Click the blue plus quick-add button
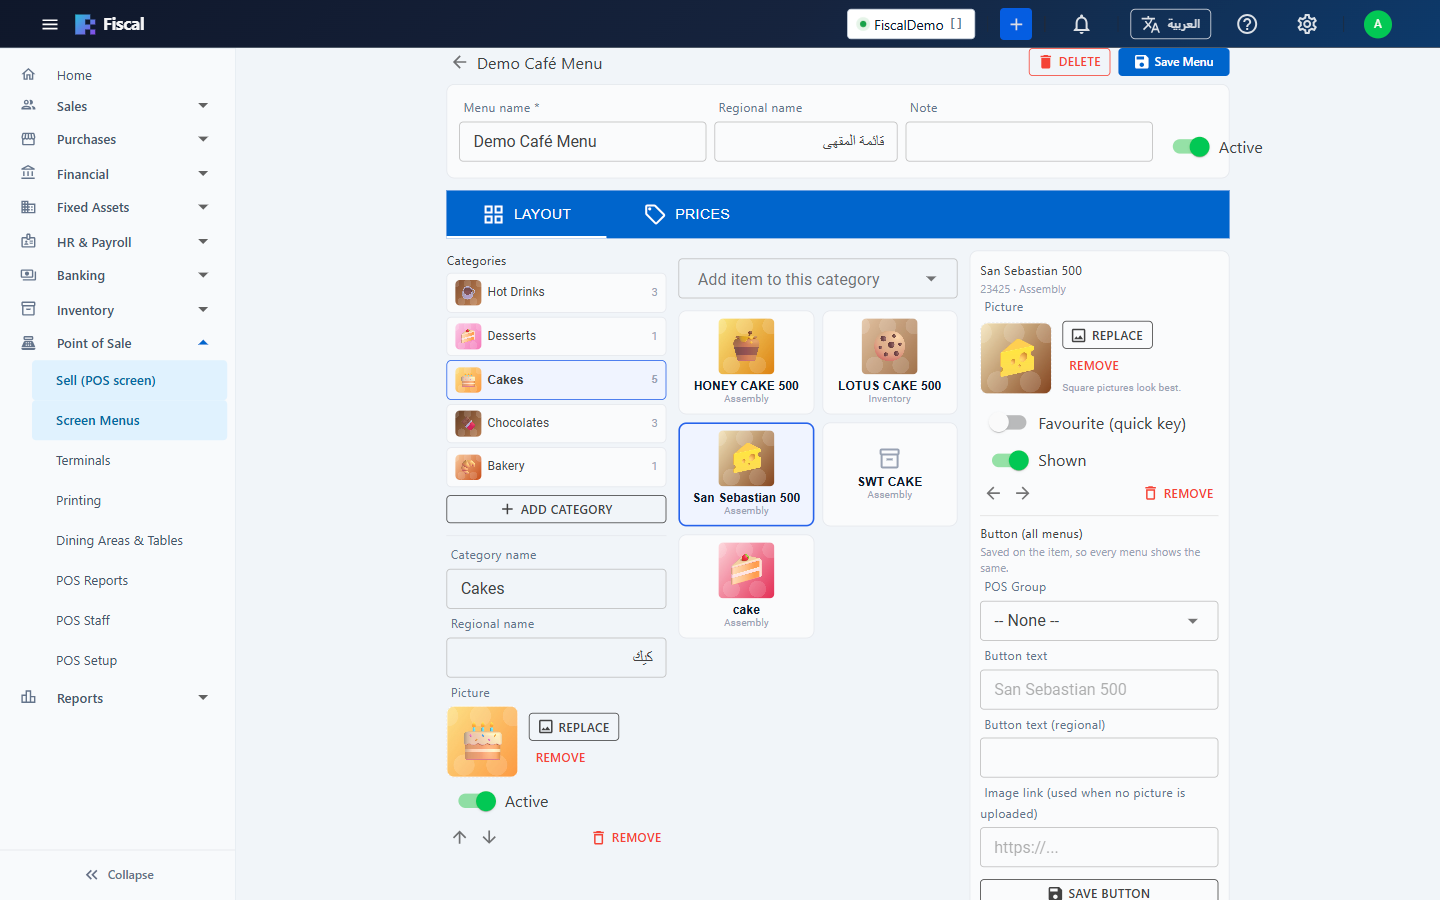 [x=1016, y=24]
